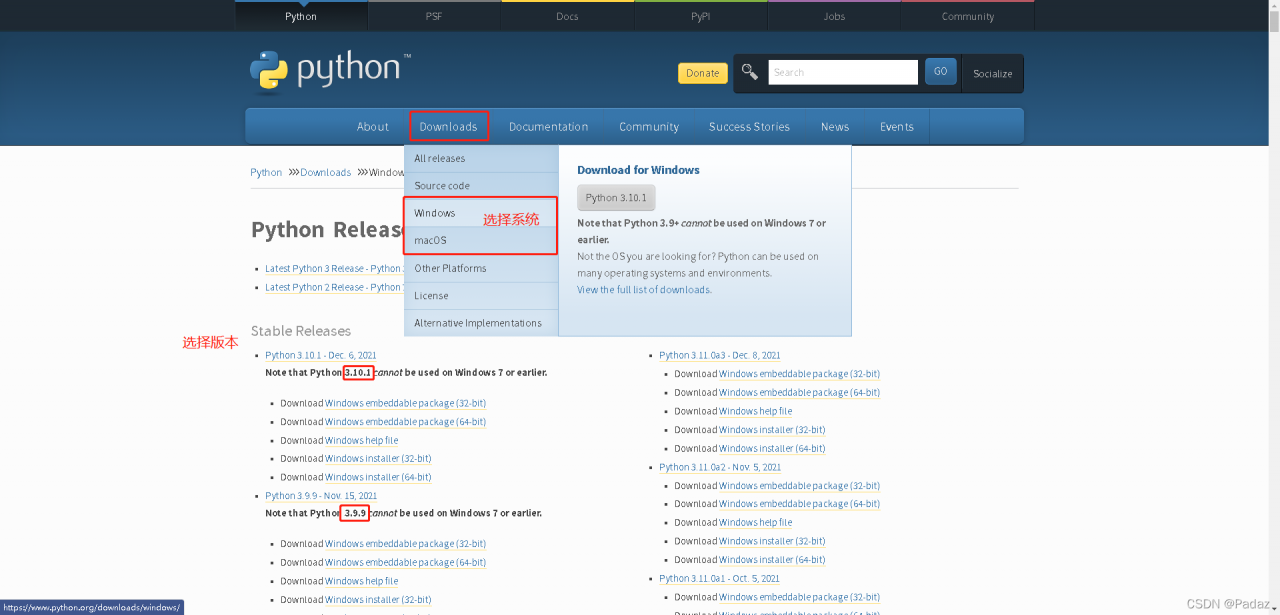The height and width of the screenshot is (615, 1280).
Task: Open the Socialize menu
Action: tap(992, 74)
